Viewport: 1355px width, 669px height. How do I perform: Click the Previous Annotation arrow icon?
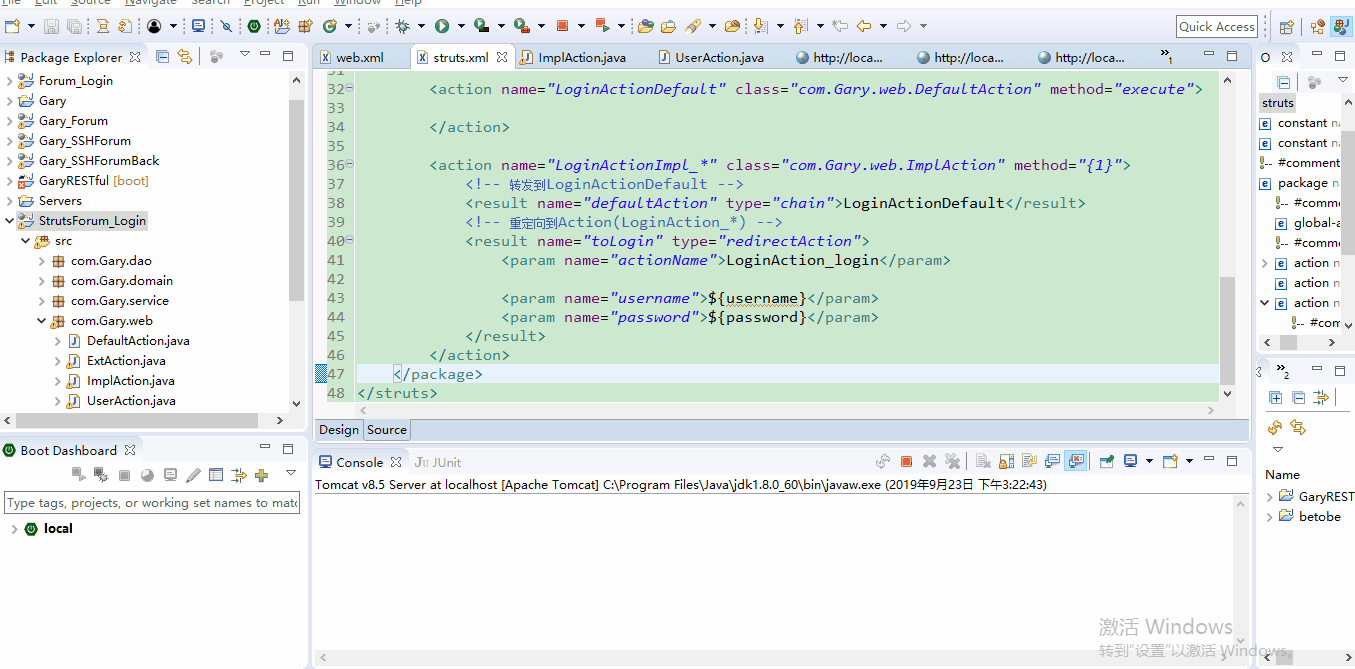[x=799, y=26]
